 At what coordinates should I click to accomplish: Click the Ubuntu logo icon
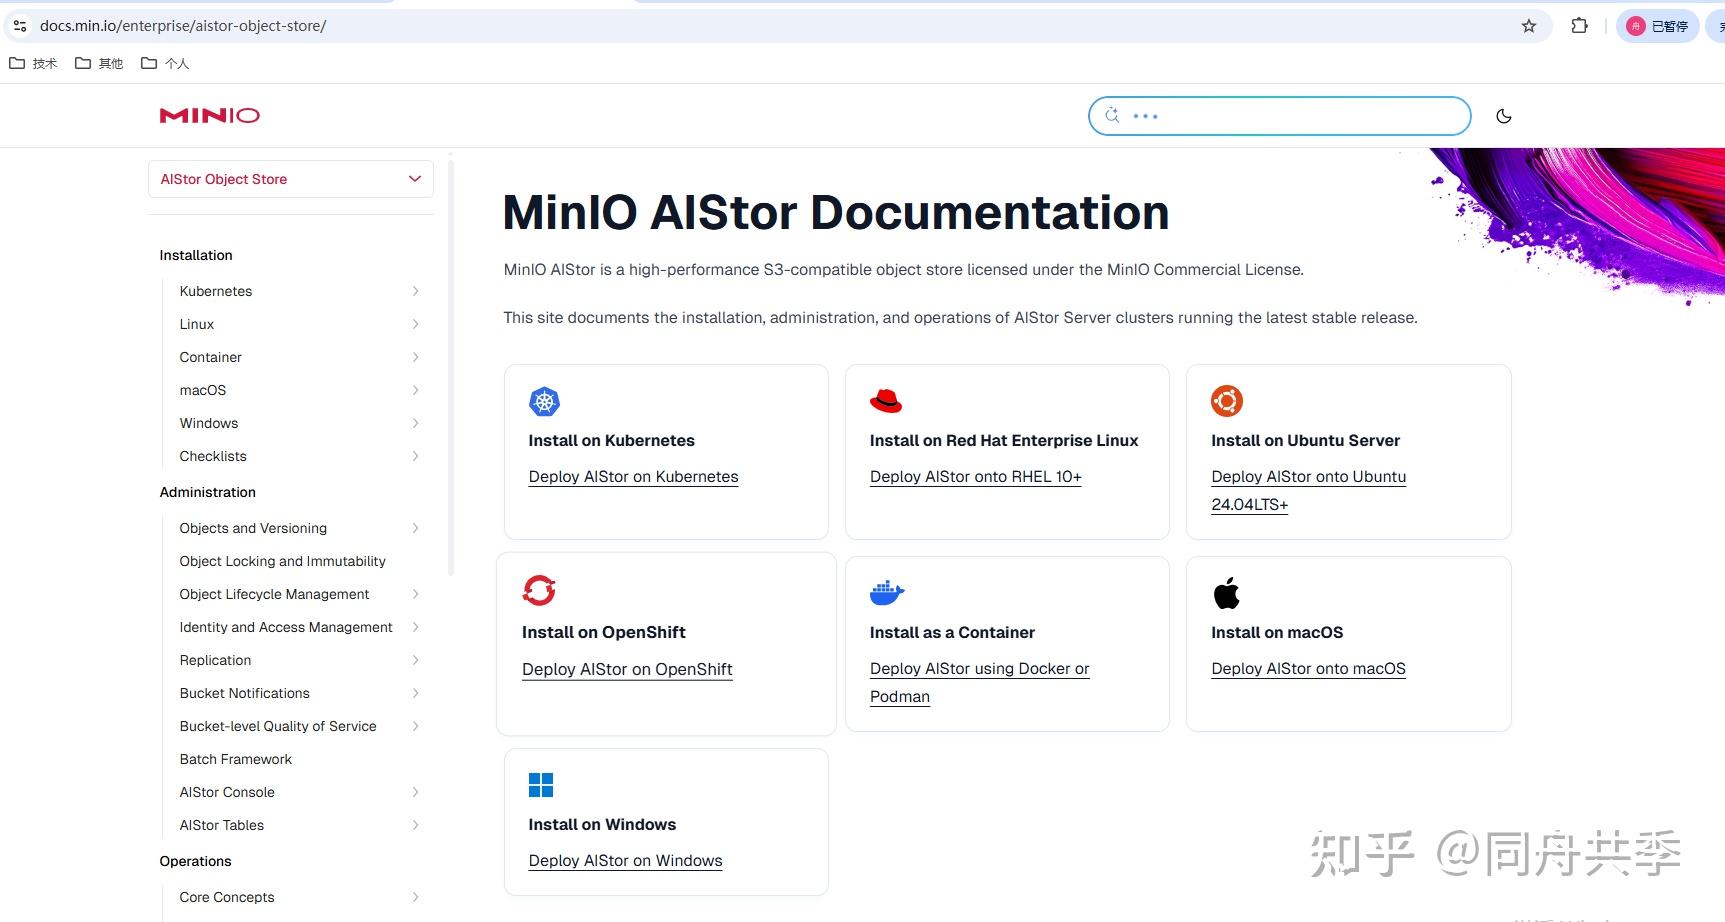pyautogui.click(x=1227, y=401)
